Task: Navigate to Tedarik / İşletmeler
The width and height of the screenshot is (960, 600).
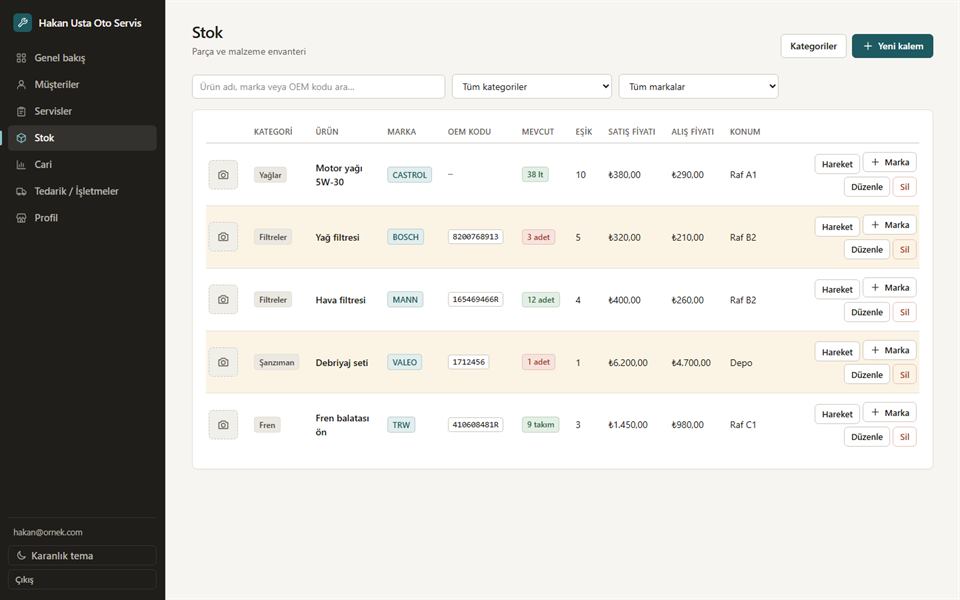Action: [82, 191]
